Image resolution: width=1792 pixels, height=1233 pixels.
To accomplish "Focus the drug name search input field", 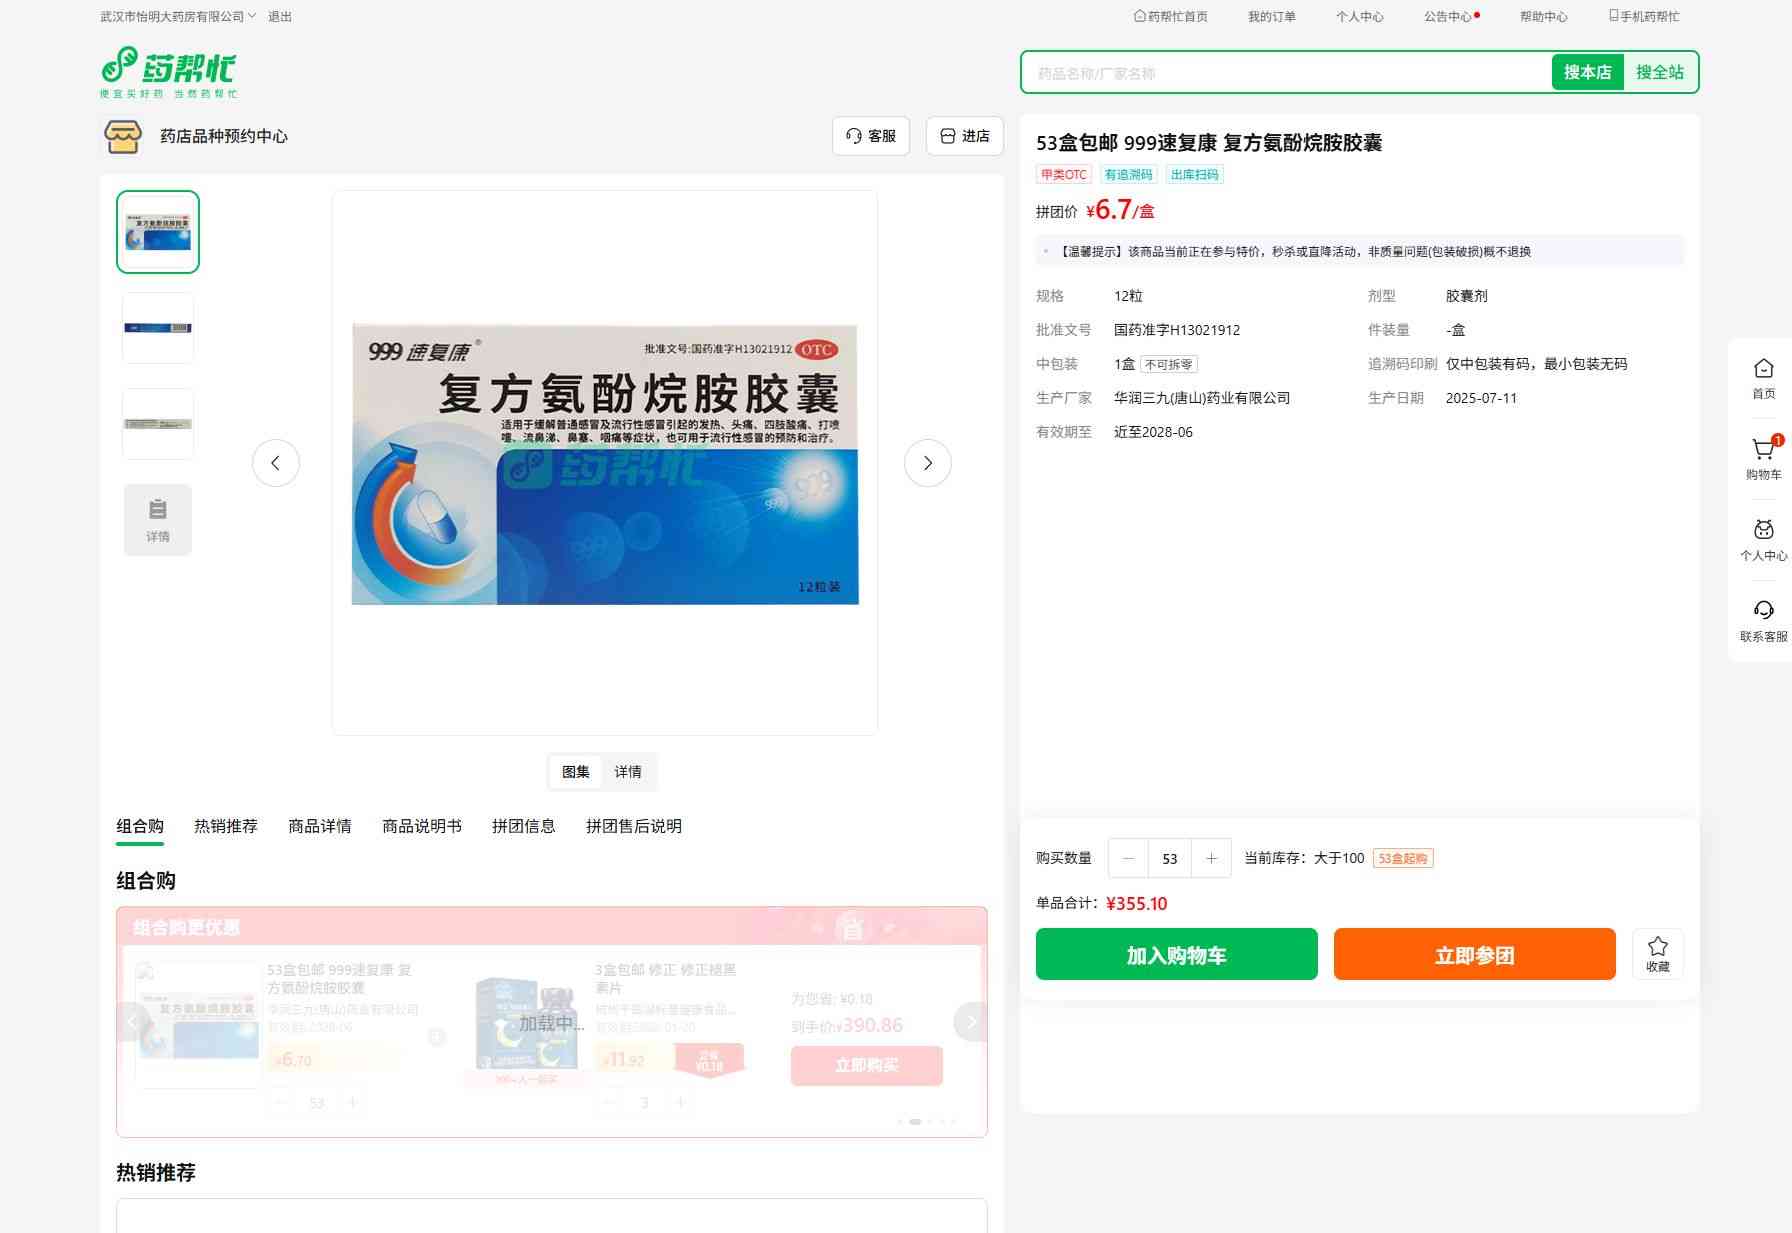I will pos(1285,73).
